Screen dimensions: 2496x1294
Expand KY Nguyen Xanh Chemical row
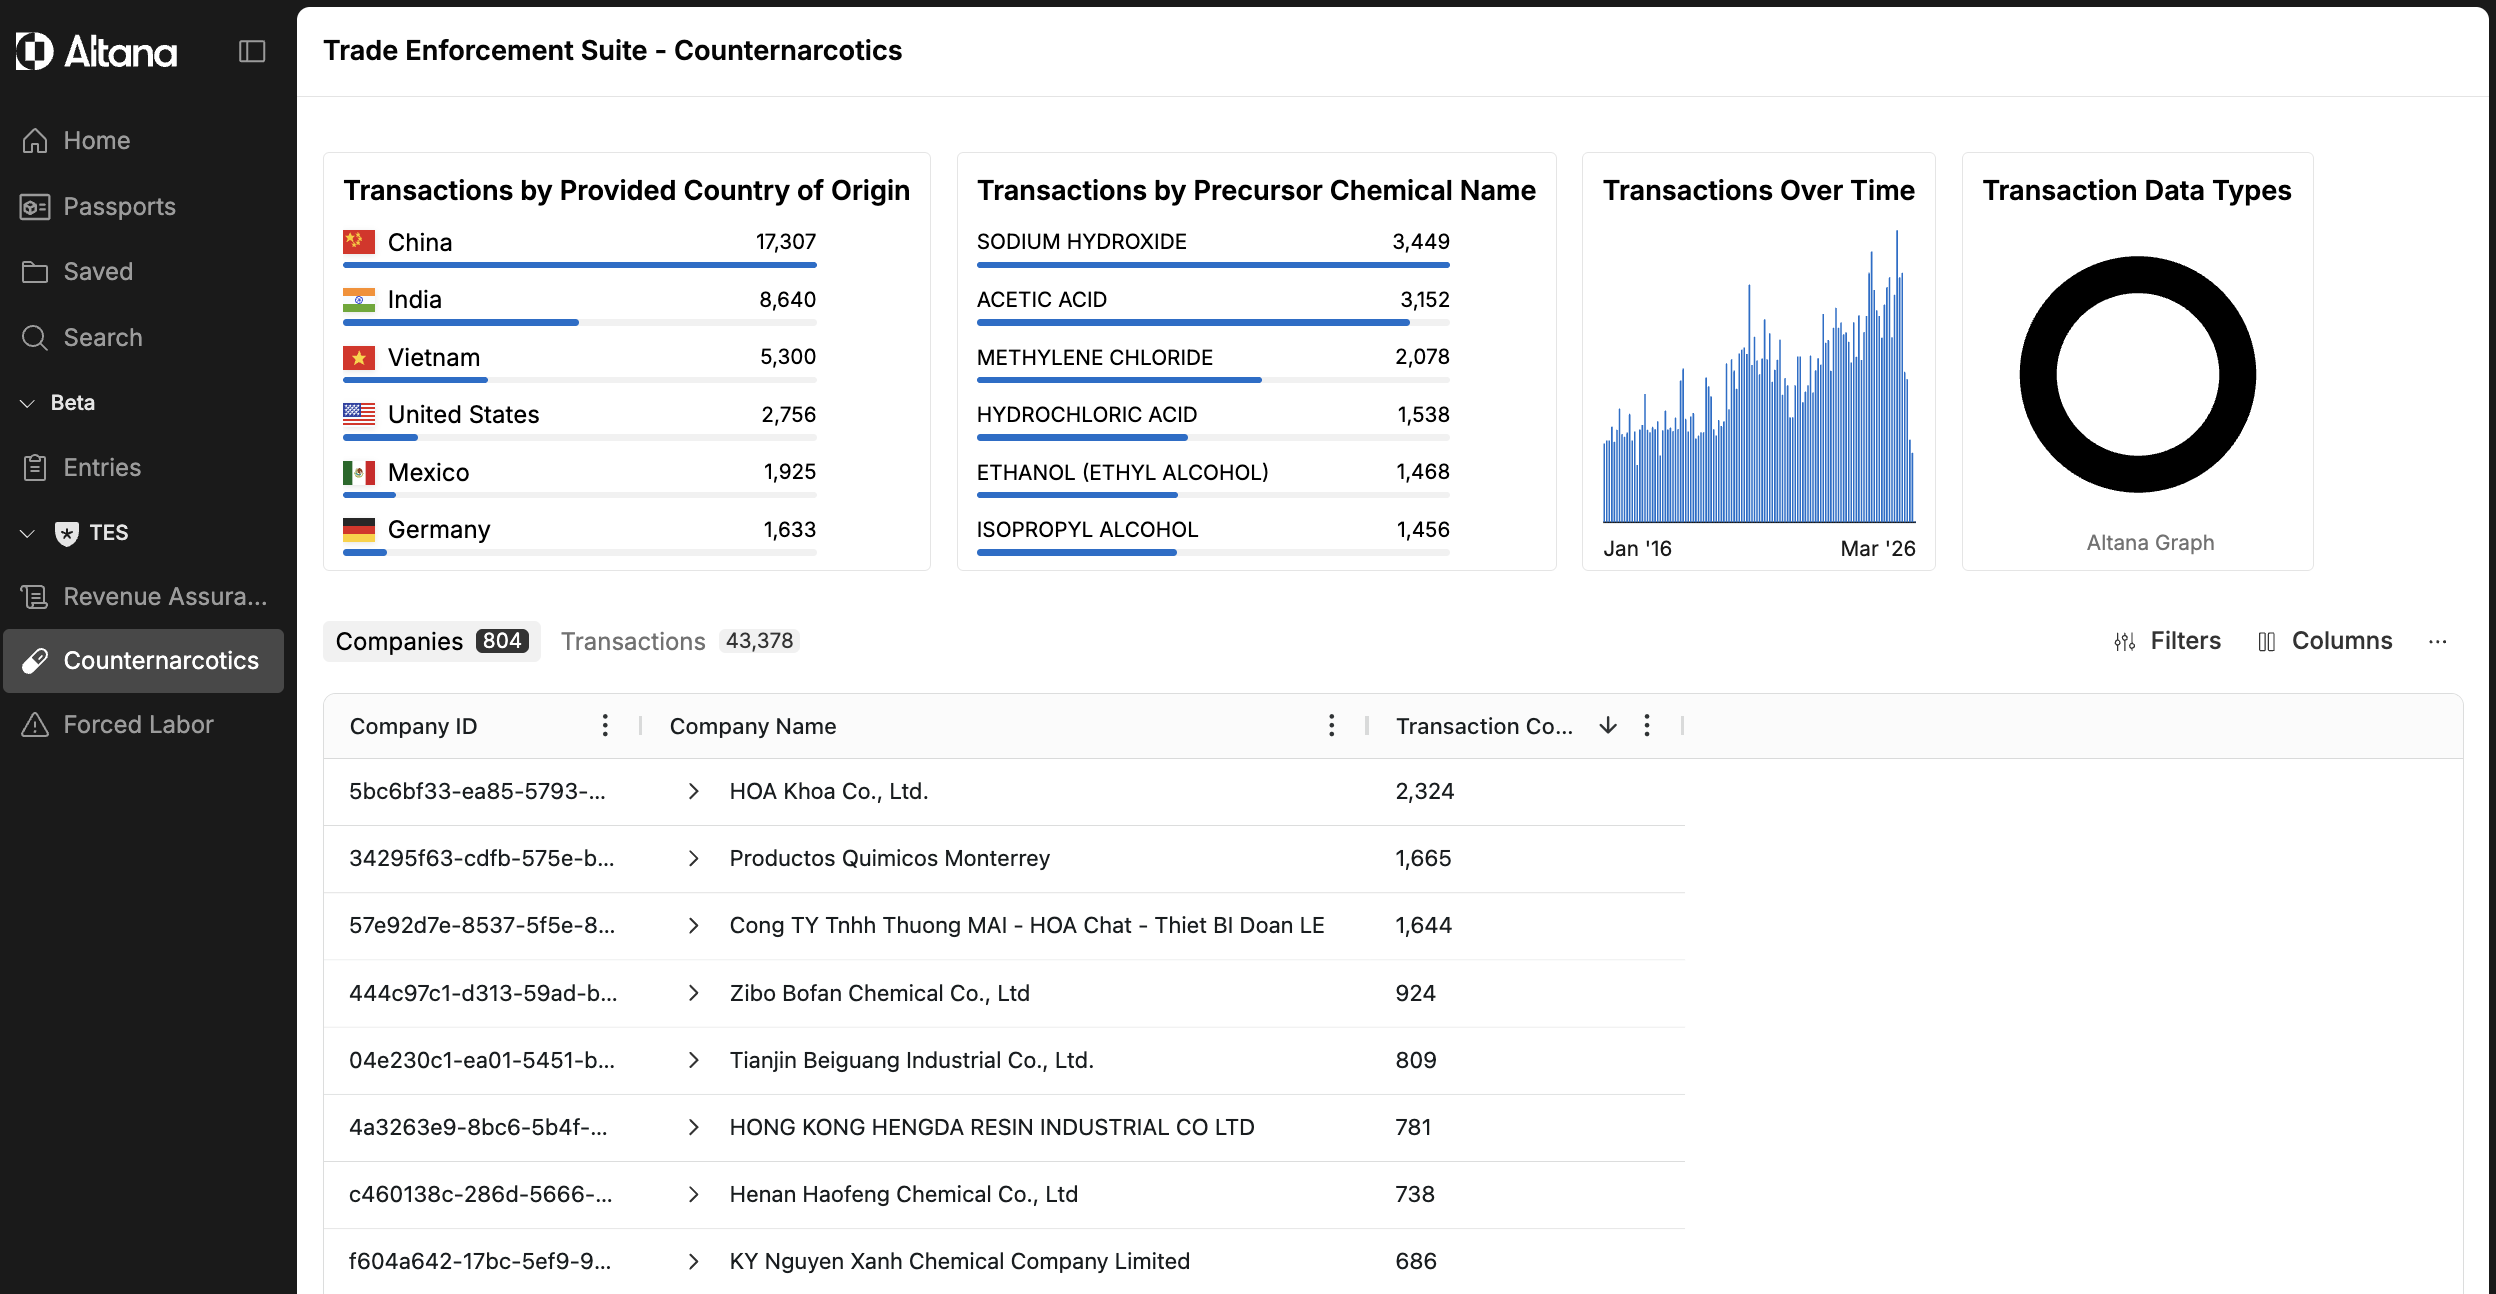point(693,1262)
